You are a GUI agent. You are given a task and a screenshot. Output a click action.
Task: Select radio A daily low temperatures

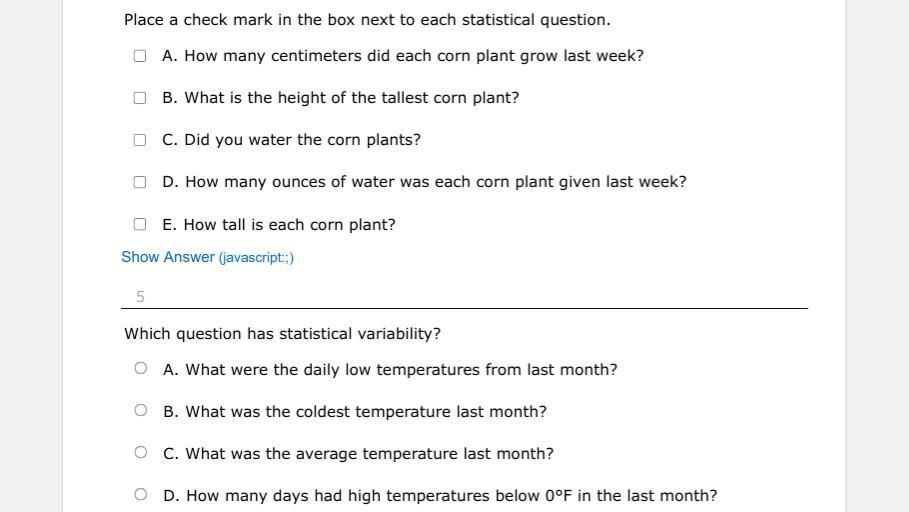140,368
